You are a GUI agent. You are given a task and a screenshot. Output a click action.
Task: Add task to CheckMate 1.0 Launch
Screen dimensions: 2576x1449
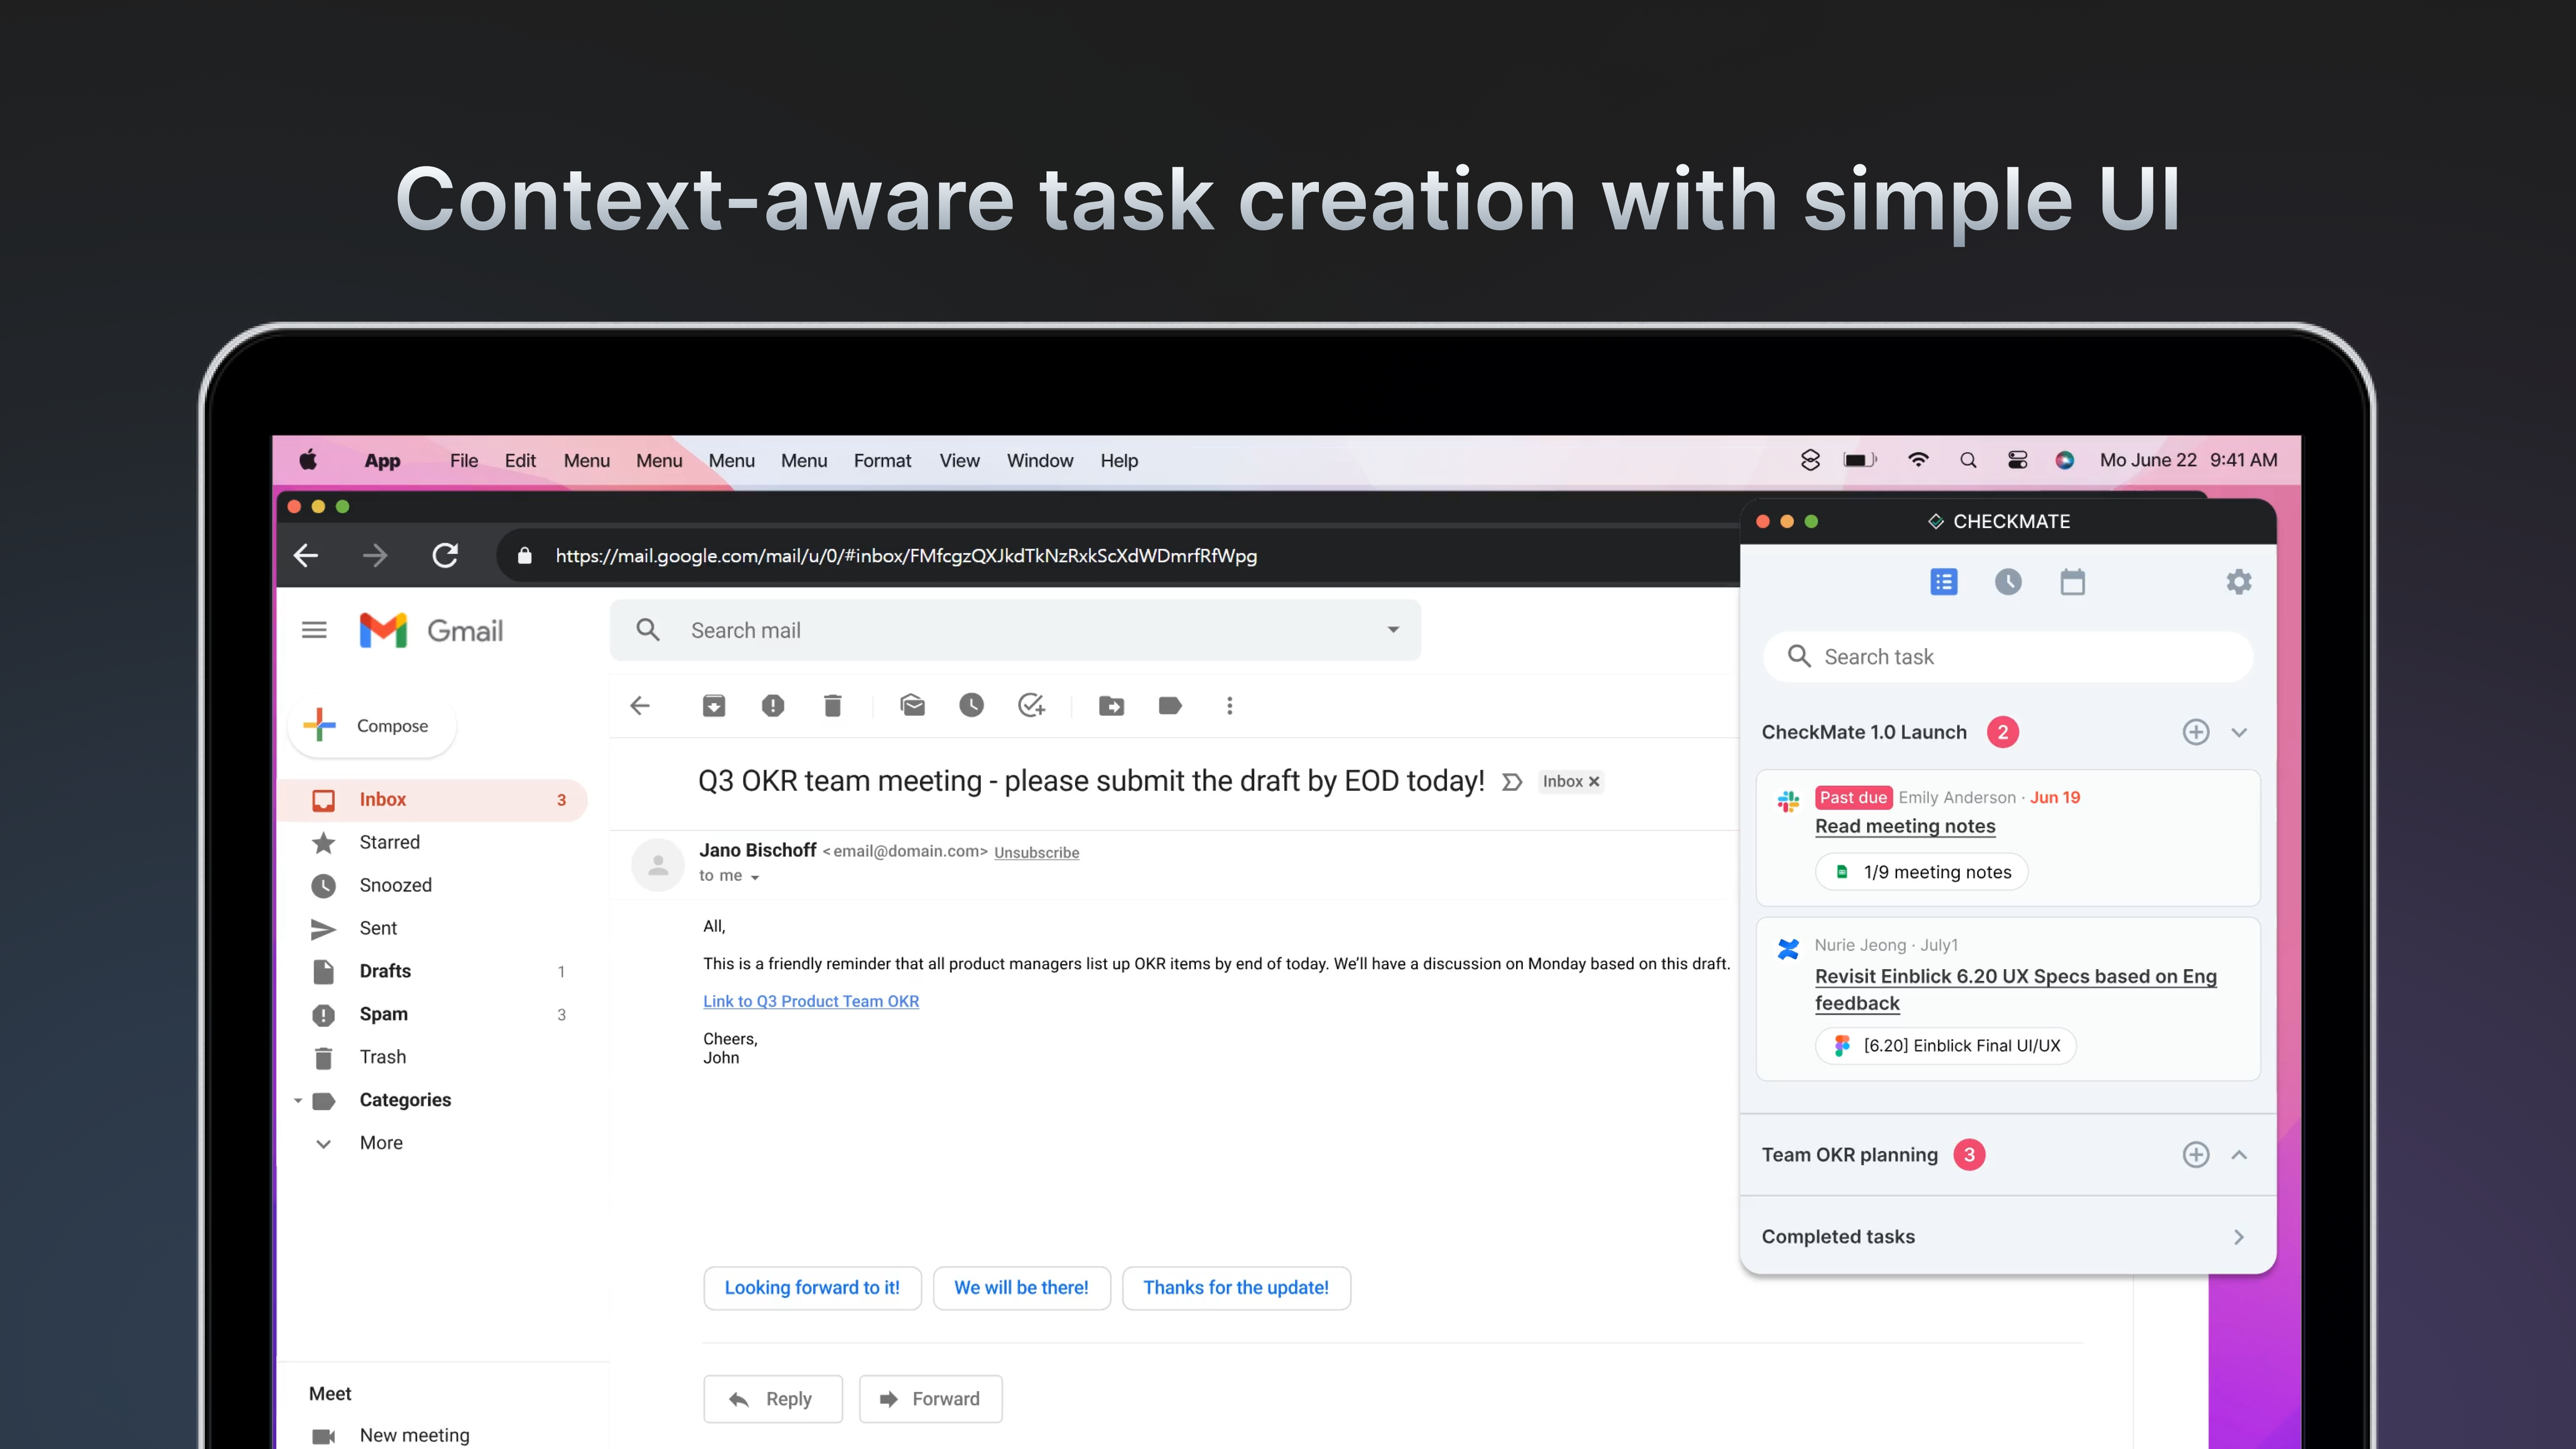(2195, 732)
